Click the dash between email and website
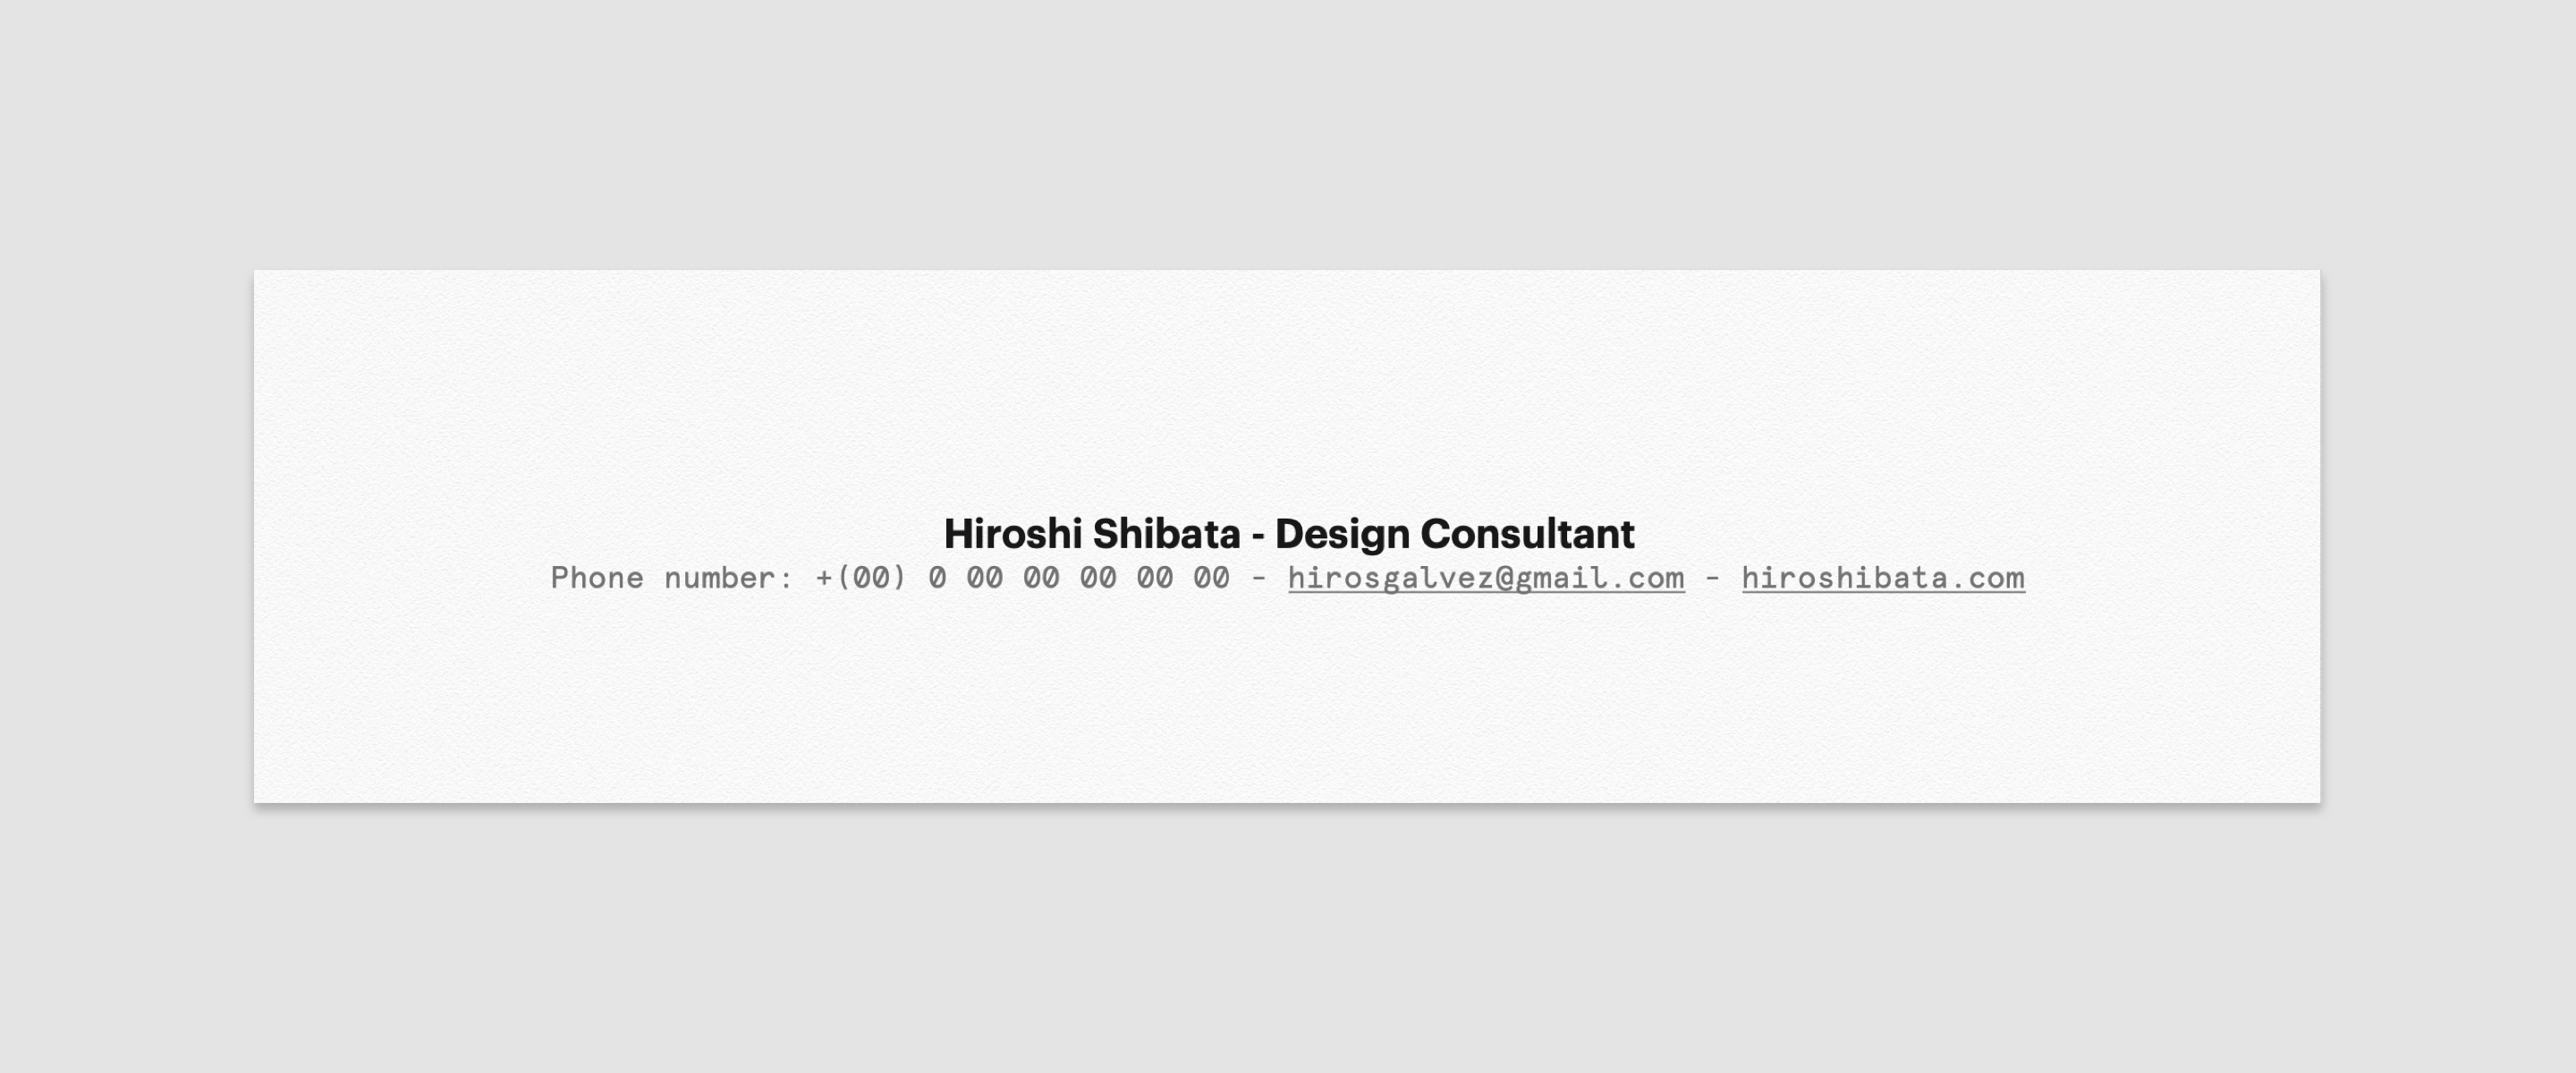This screenshot has height=1073, width=2576. pyautogui.click(x=1713, y=578)
